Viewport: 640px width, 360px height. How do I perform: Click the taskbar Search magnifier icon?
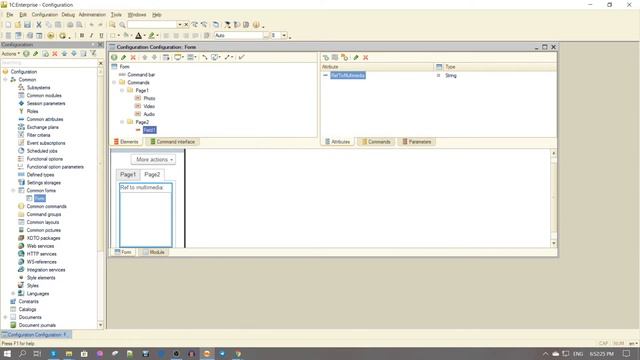pos(23,353)
